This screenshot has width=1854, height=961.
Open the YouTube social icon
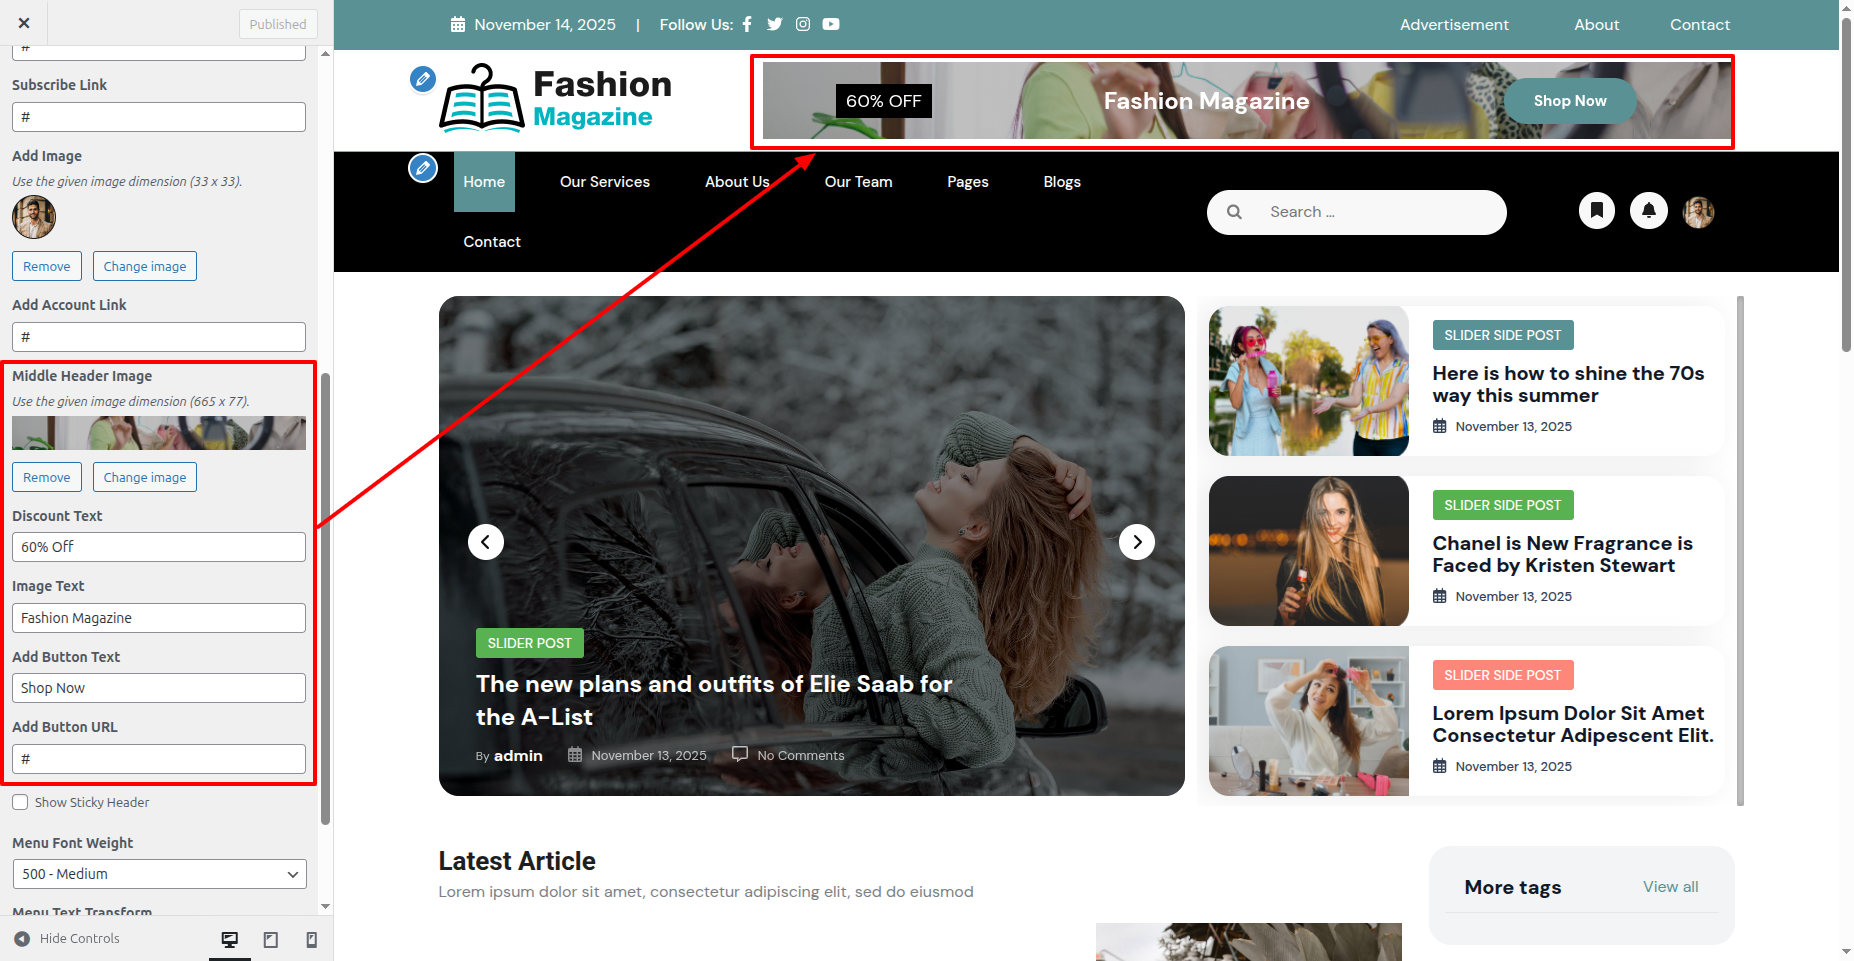coord(831,24)
